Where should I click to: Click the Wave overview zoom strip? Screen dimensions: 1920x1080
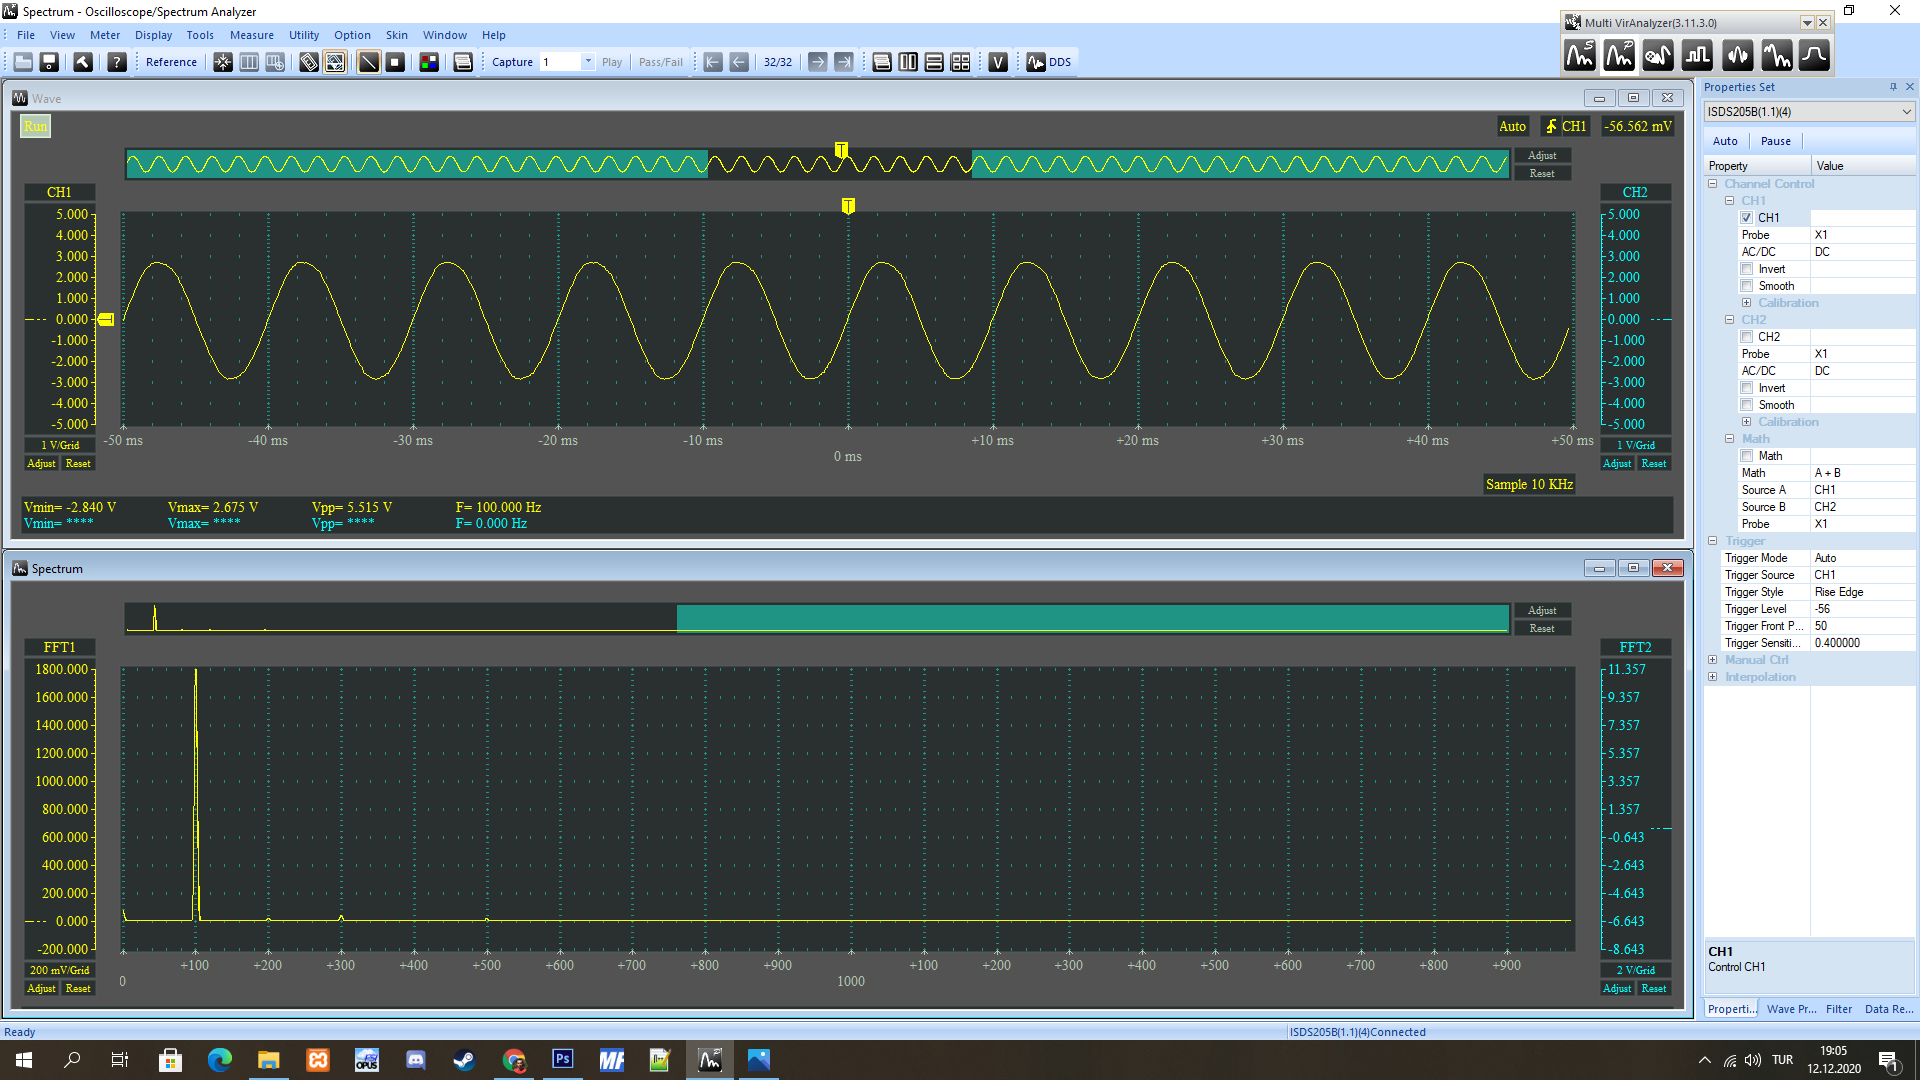[818, 164]
